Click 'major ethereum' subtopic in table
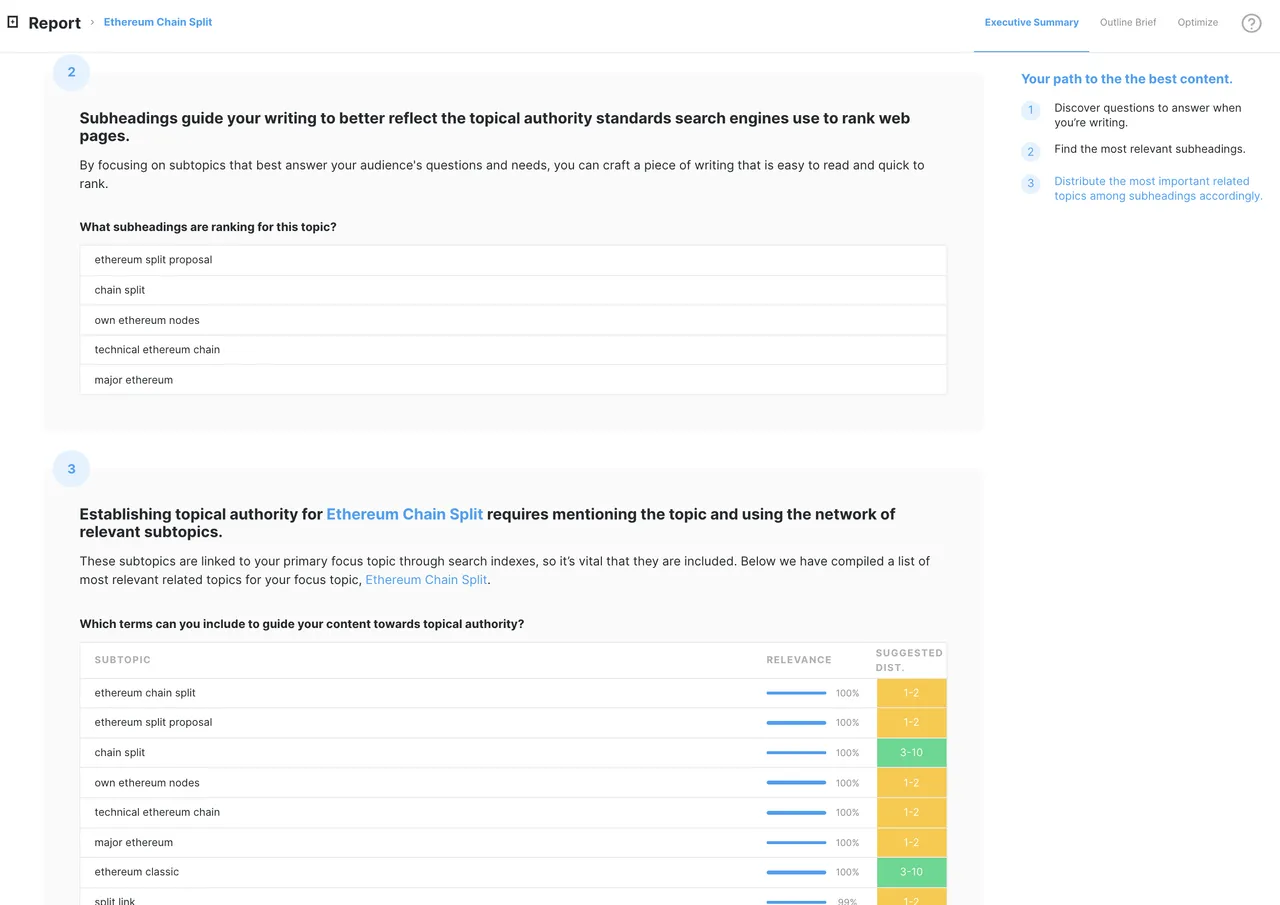Viewport: 1280px width, 905px height. point(134,842)
